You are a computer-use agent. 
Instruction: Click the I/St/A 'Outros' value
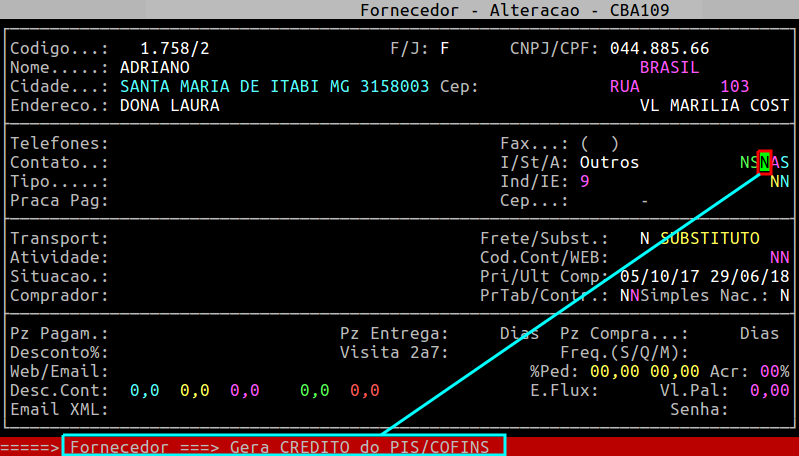point(609,162)
